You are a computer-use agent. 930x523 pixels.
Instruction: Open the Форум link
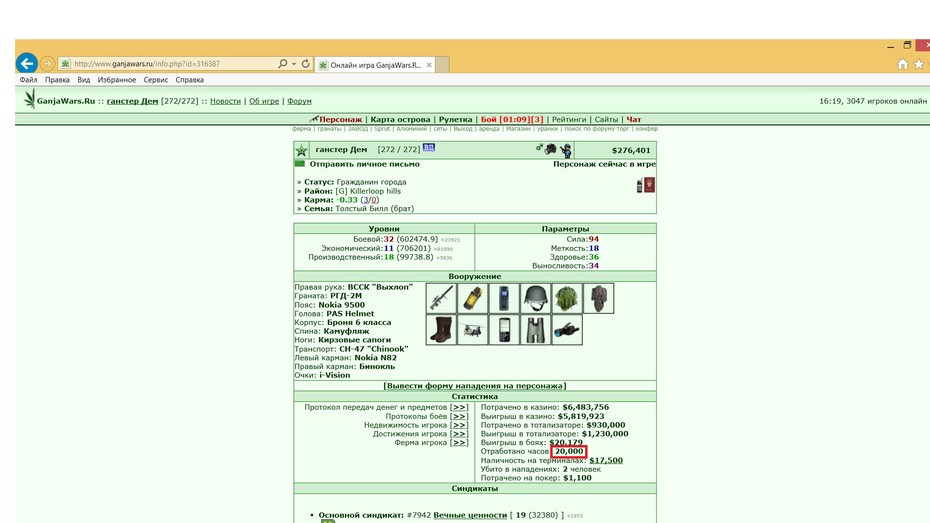pos(300,101)
